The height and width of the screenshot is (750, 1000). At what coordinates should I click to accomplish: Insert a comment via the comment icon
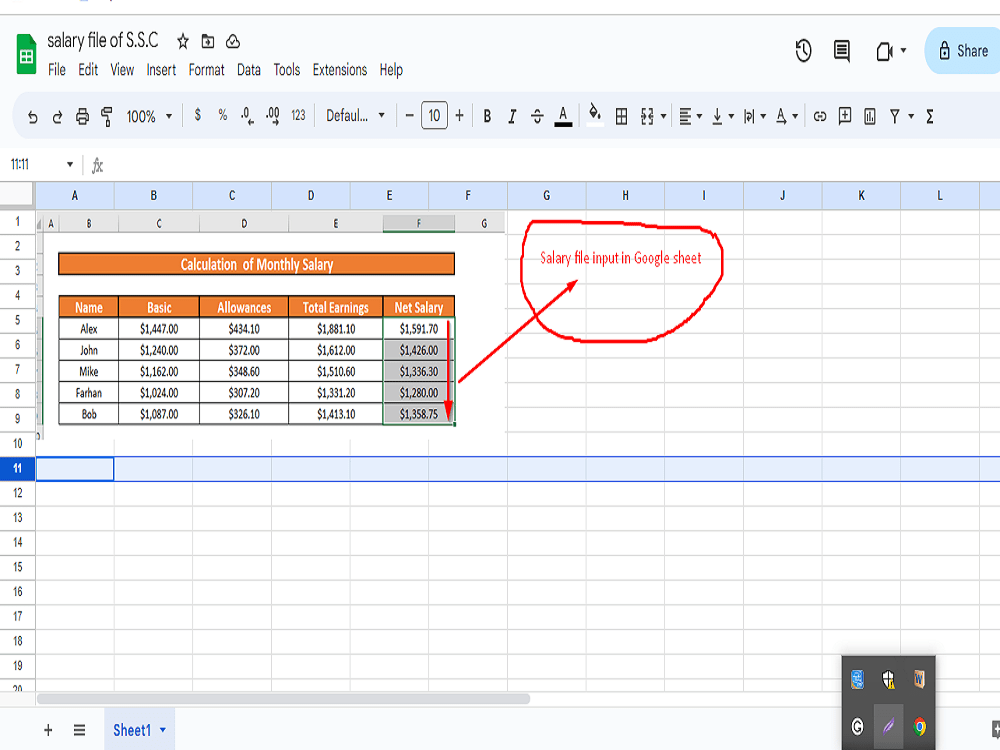point(846,116)
